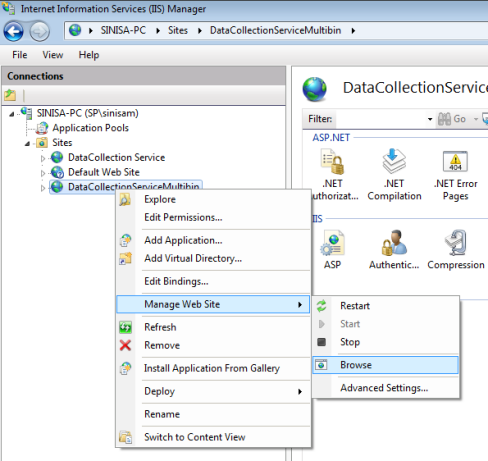Expand breadcrumb arrow after Sites
The height and width of the screenshot is (461, 488).
(x=200, y=31)
